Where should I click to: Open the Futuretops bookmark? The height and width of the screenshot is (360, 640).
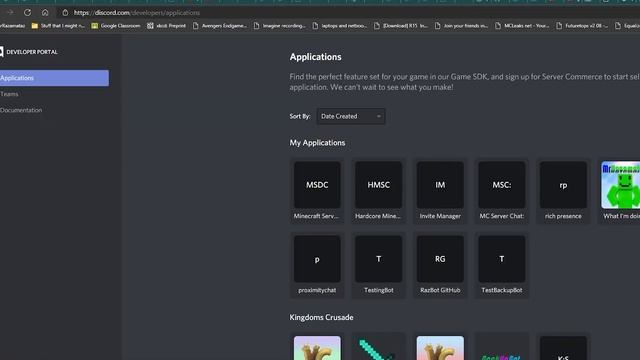pos(582,26)
